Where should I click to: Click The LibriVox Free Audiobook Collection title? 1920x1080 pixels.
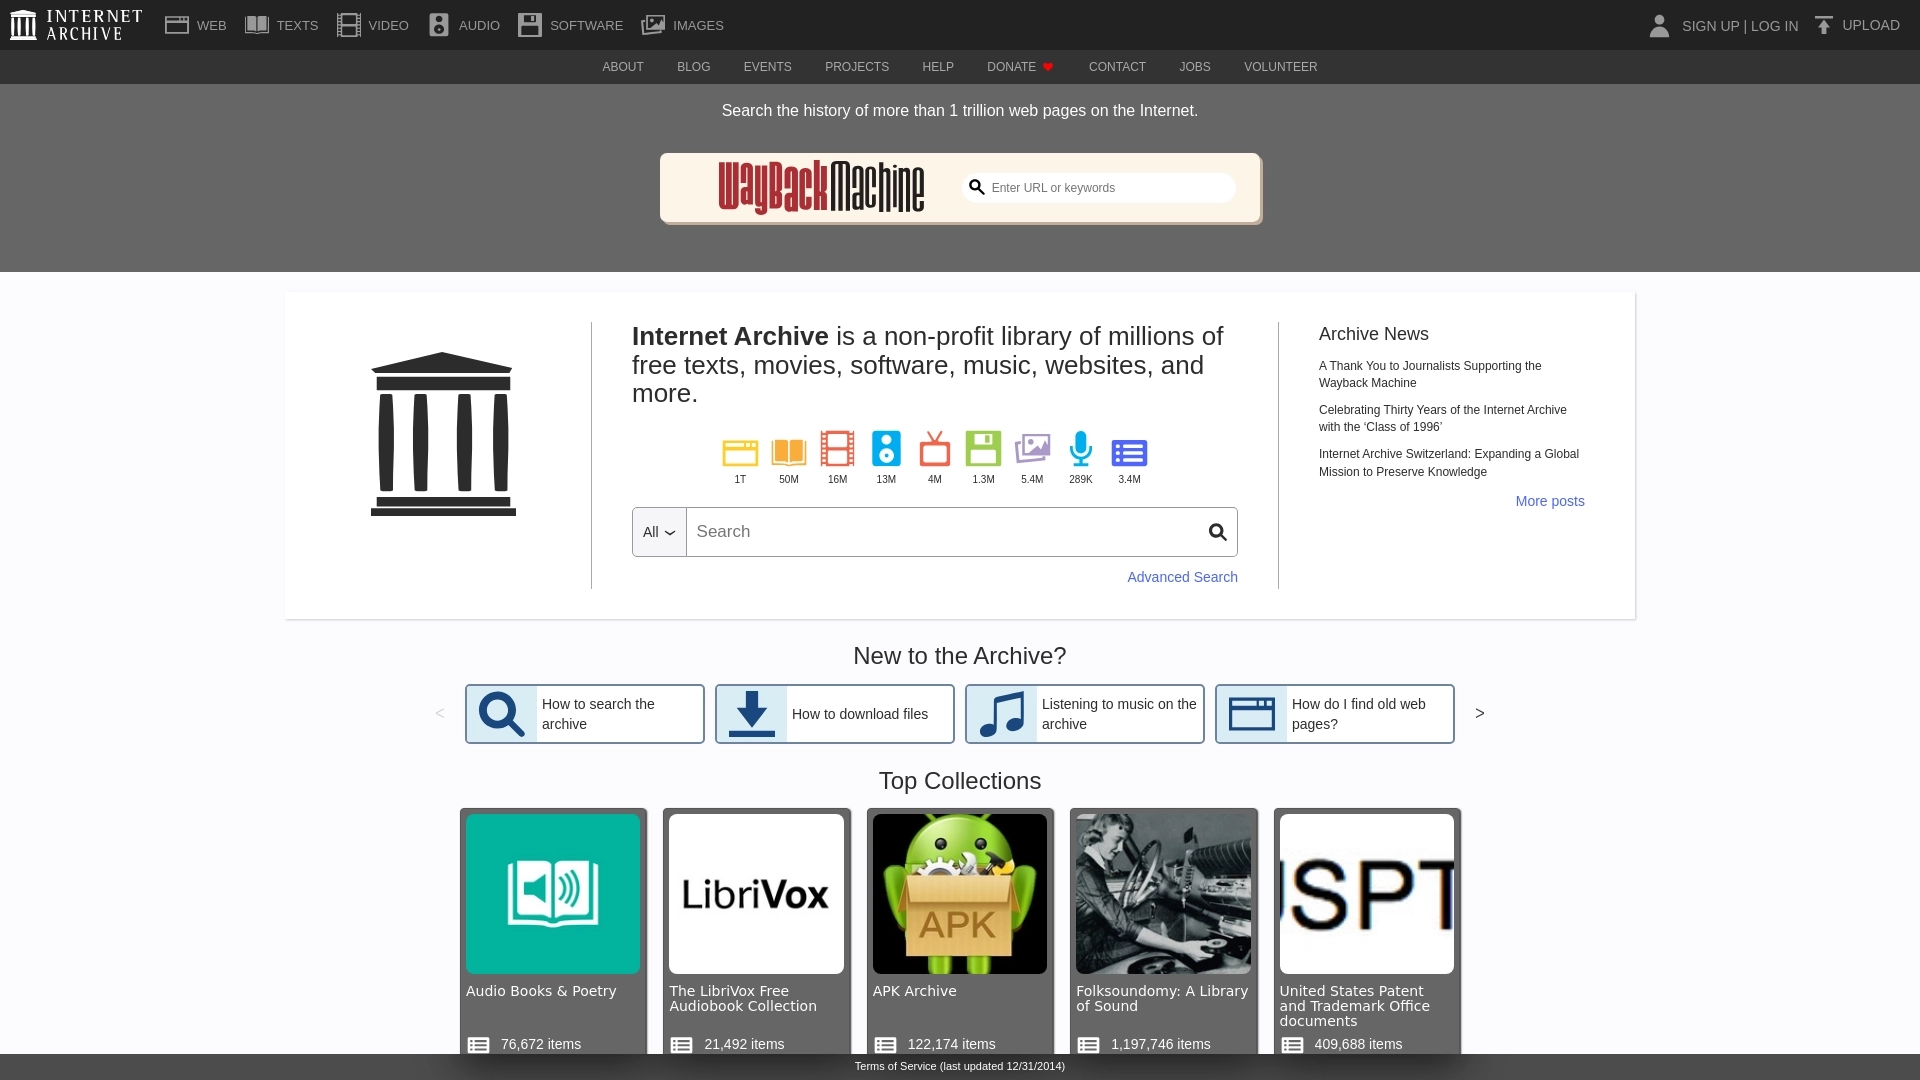[x=743, y=999]
